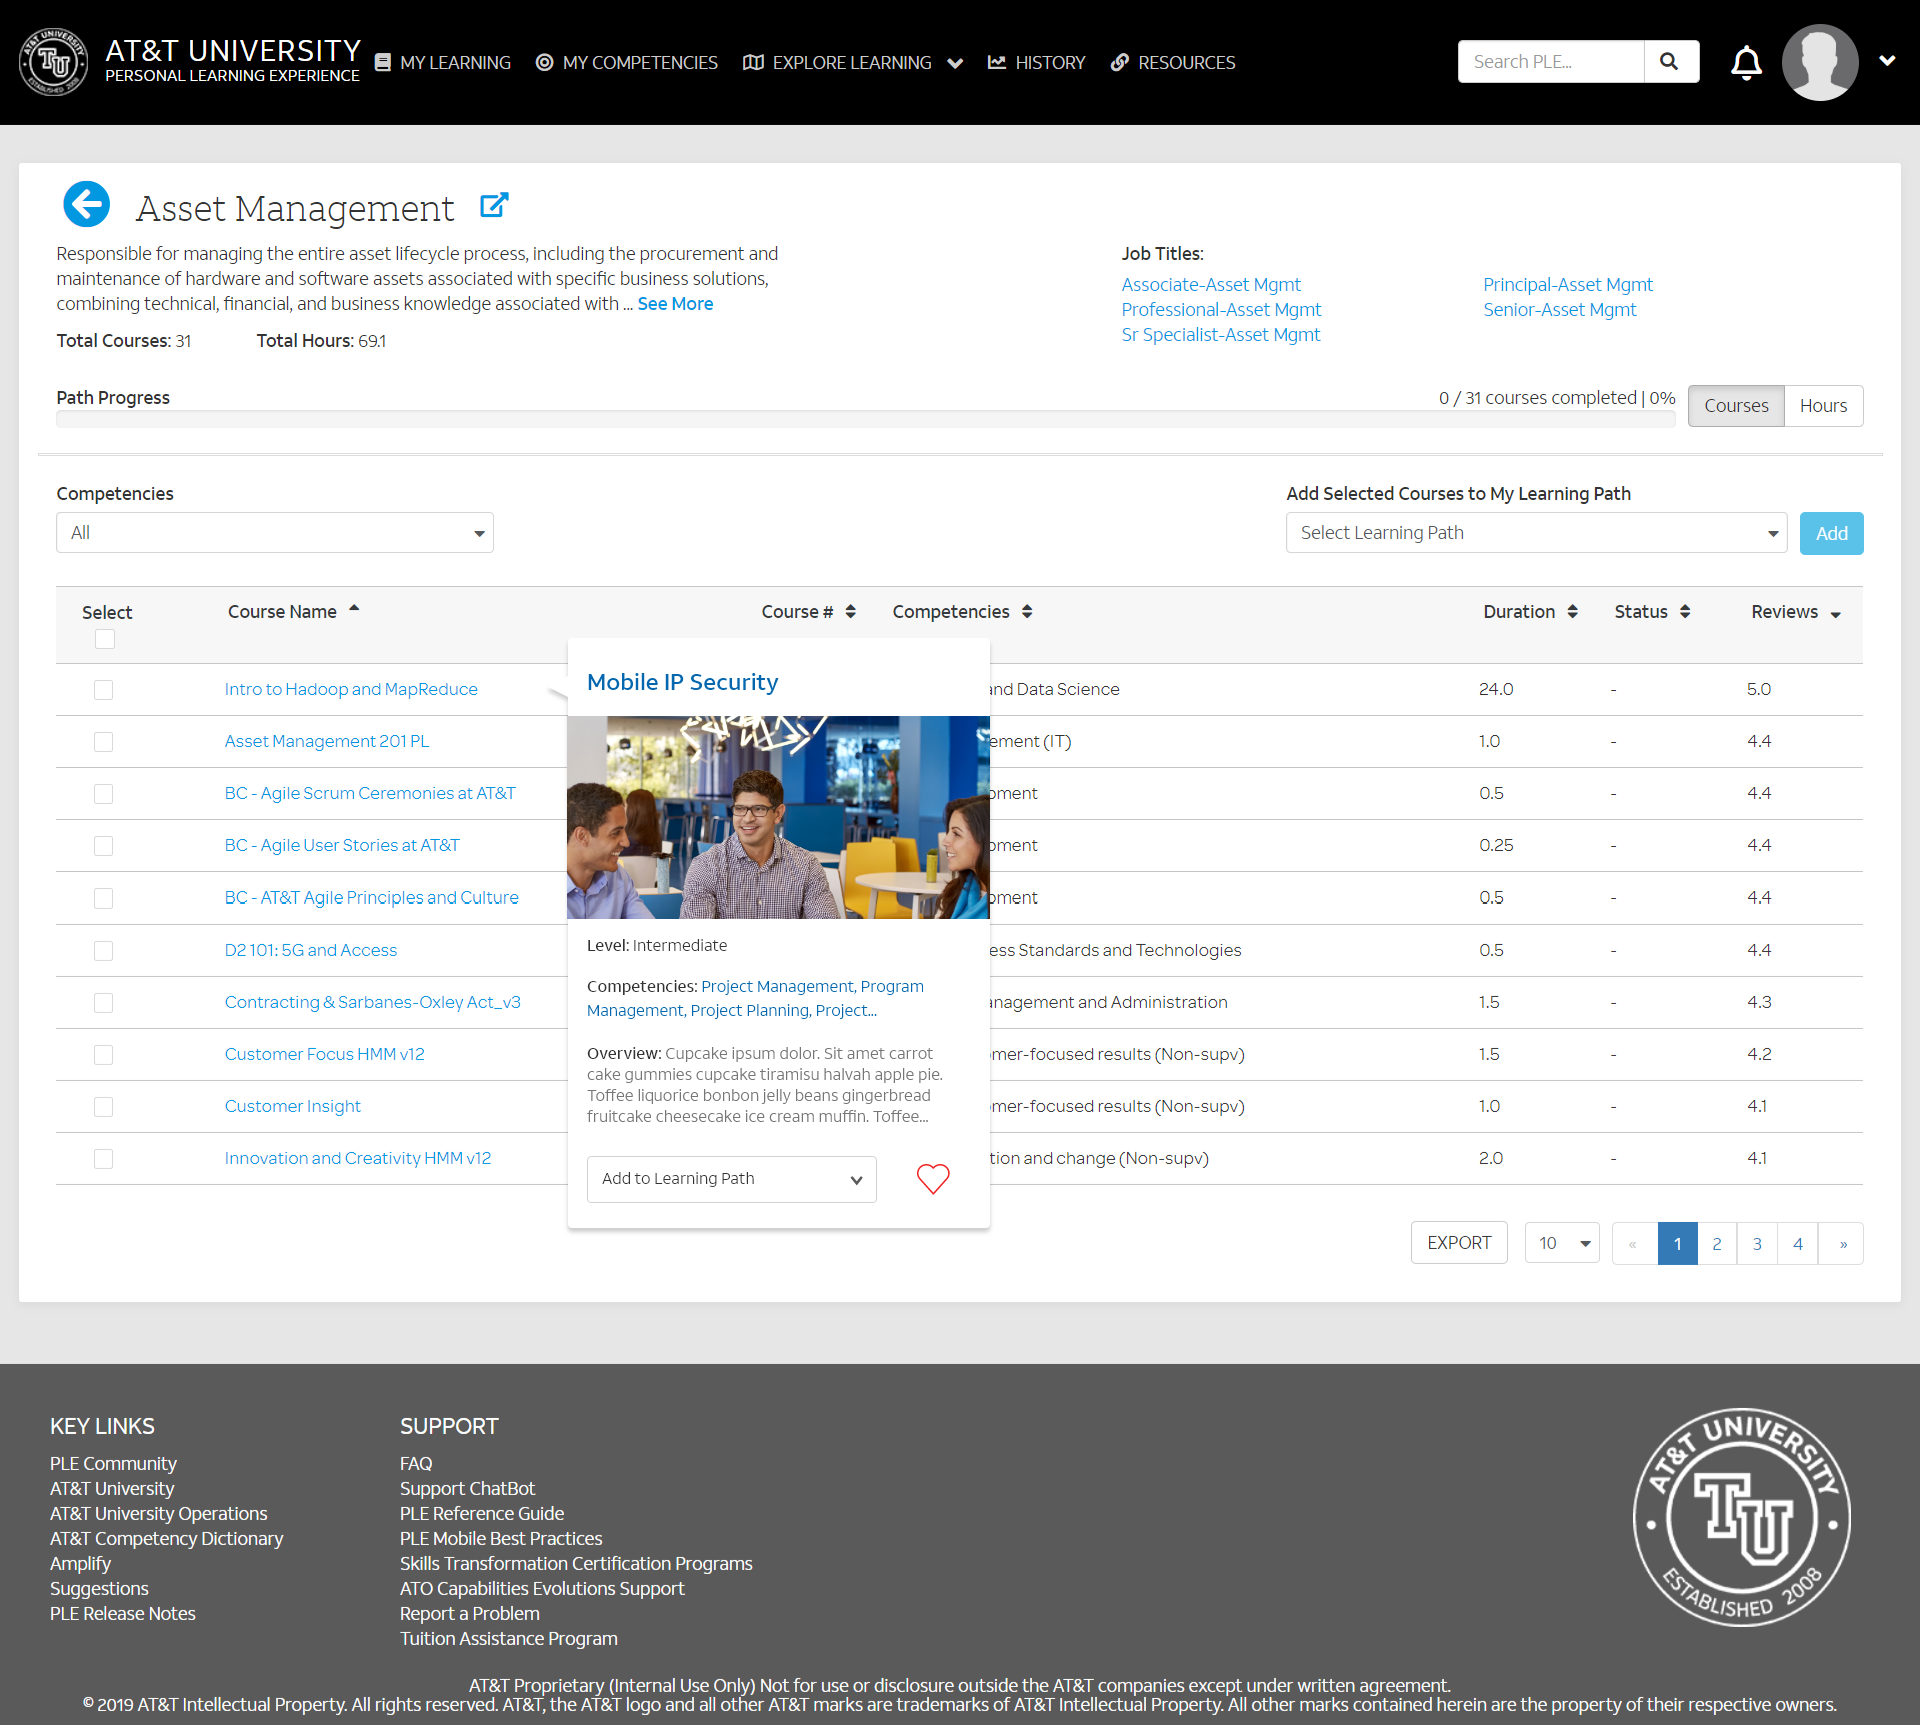
Task: Open My Learning menu item
Action: tap(442, 62)
